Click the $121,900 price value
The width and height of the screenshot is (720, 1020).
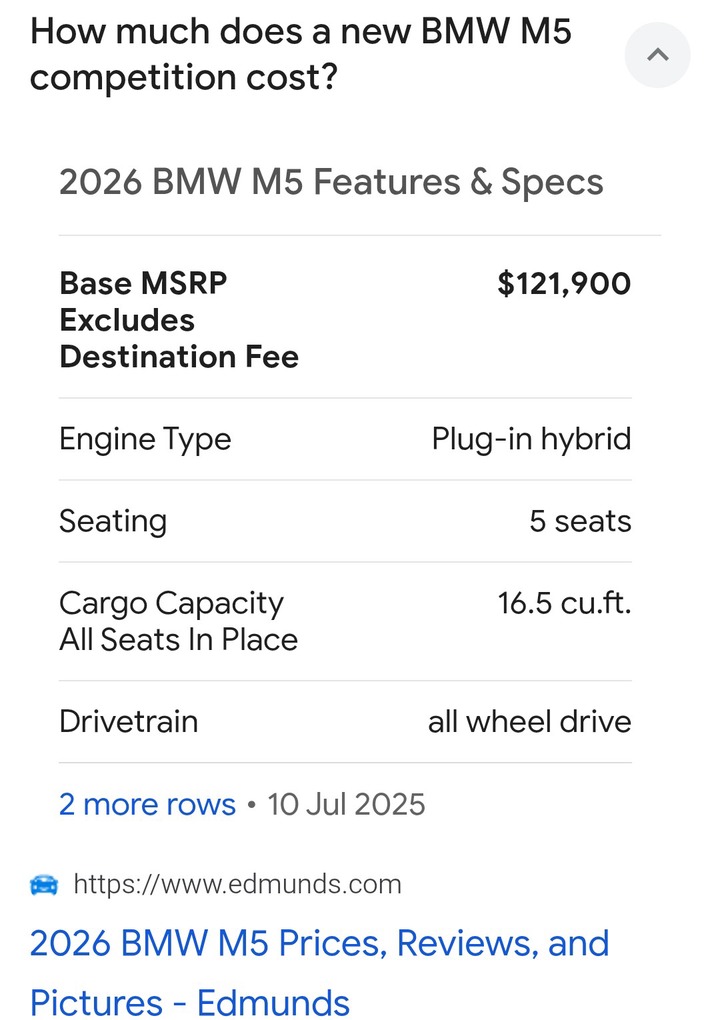coord(564,284)
